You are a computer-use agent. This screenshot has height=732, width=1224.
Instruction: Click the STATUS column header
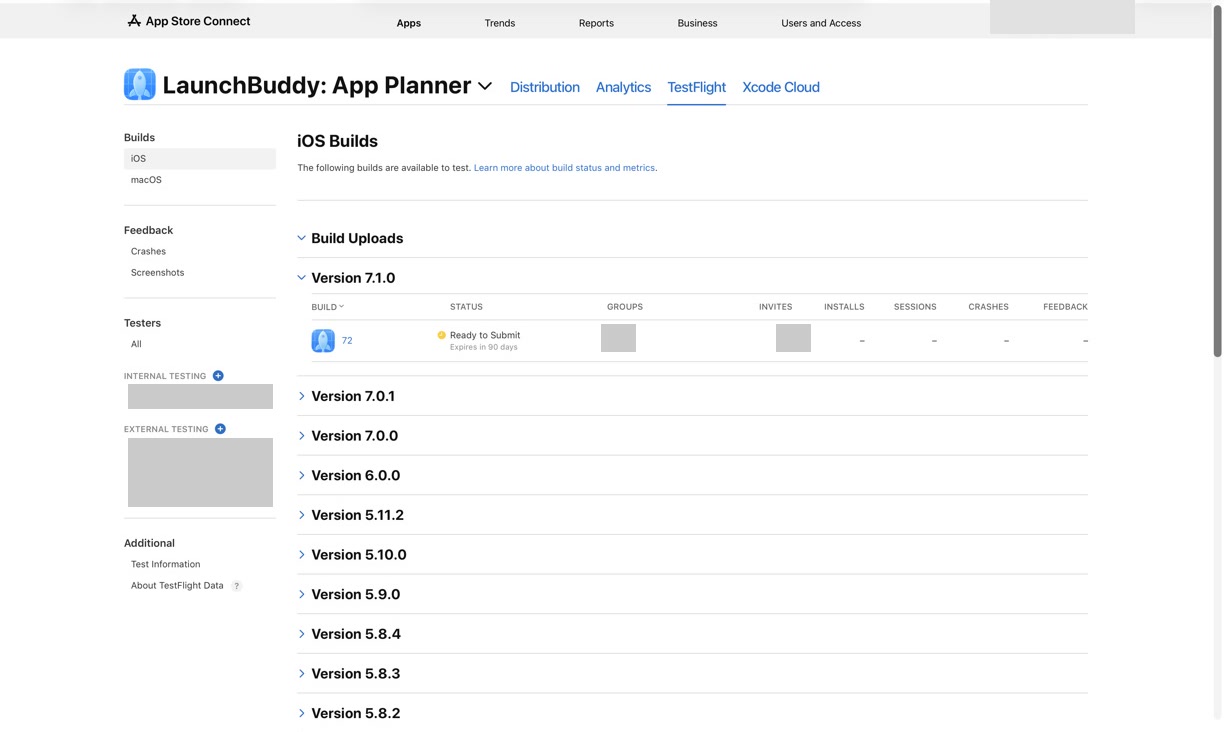[466, 307]
